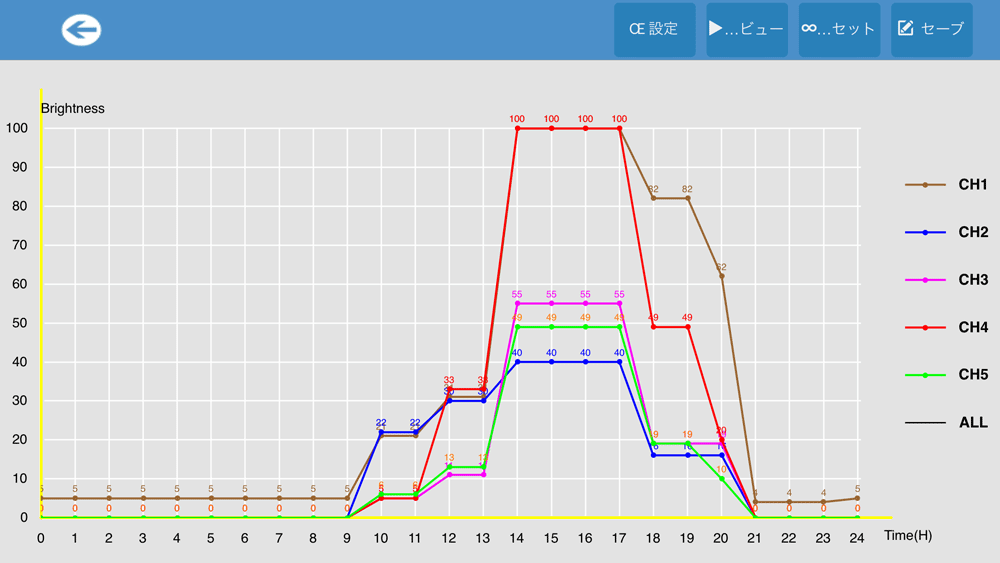Click the CH4 red point at hour 18

(x=653, y=327)
